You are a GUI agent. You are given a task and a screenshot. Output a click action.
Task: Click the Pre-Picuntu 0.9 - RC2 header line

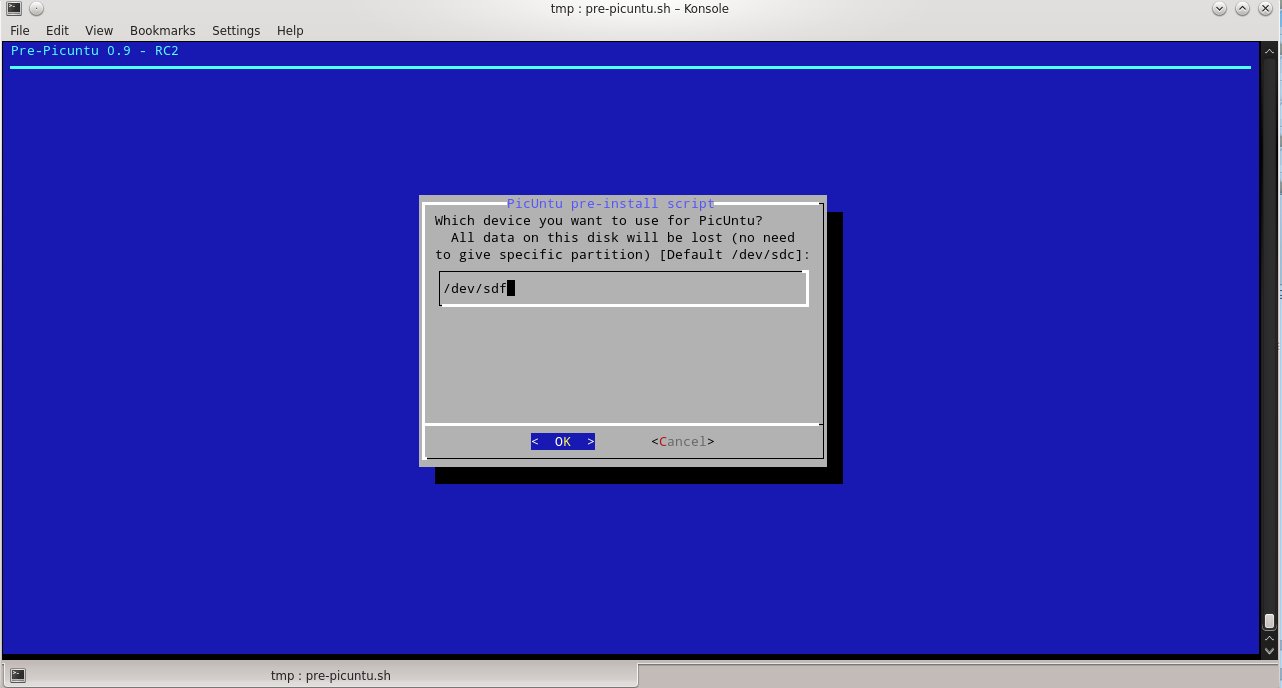[95, 50]
